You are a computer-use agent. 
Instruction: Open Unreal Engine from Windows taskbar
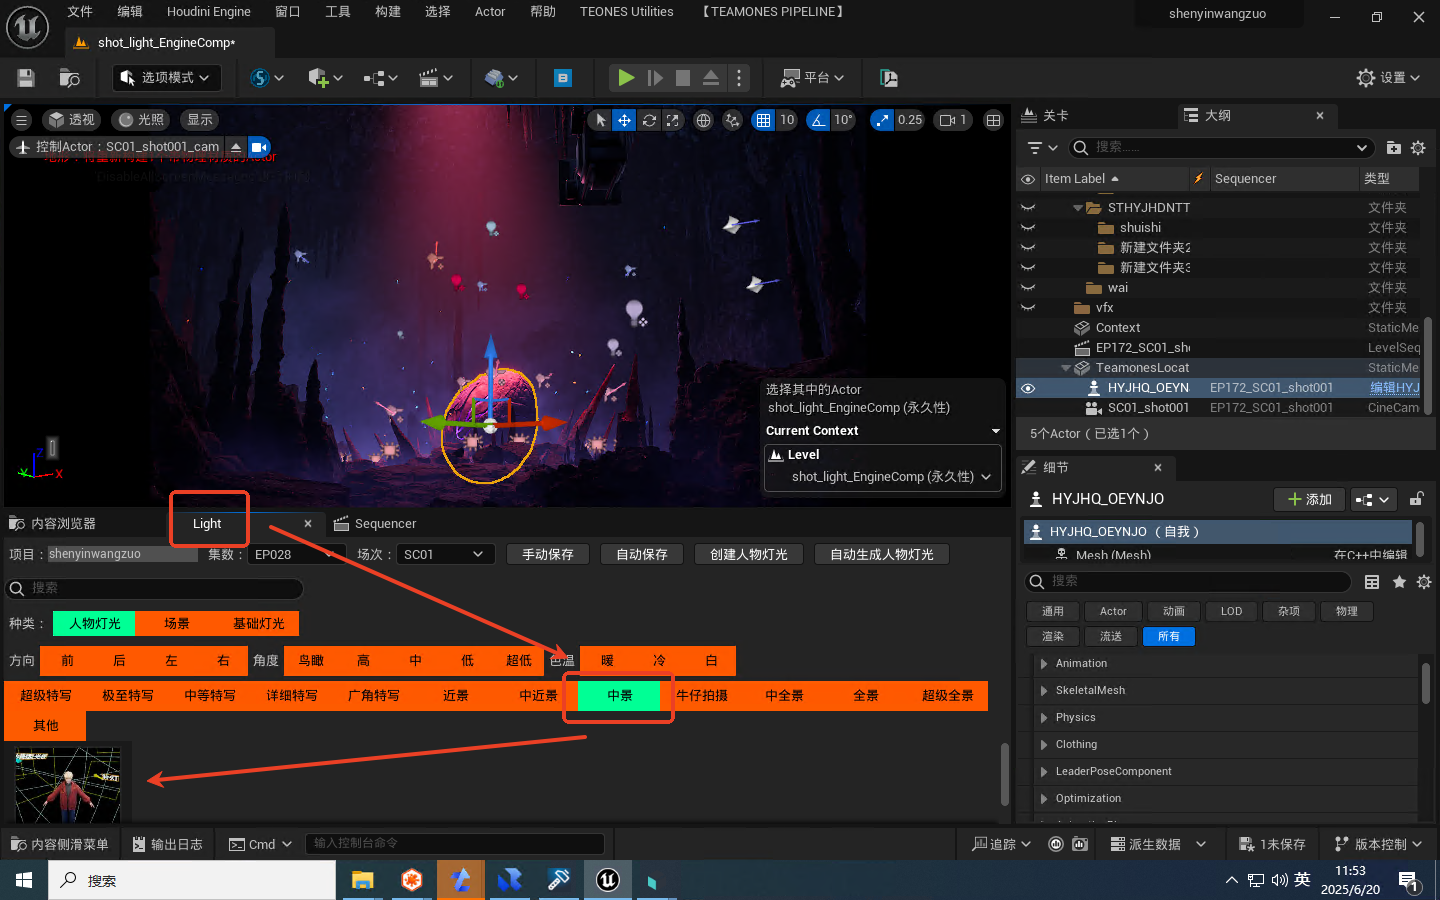point(607,880)
